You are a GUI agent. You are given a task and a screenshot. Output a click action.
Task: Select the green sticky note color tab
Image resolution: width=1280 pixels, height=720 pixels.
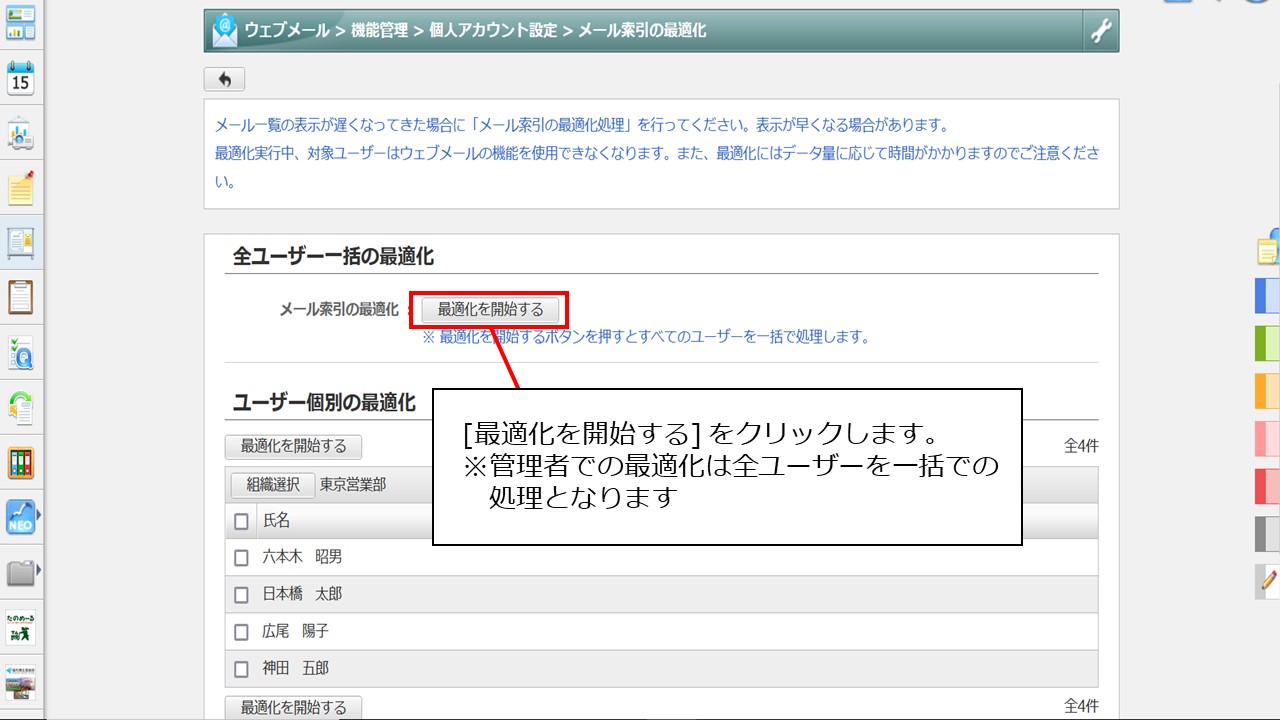(x=1267, y=343)
